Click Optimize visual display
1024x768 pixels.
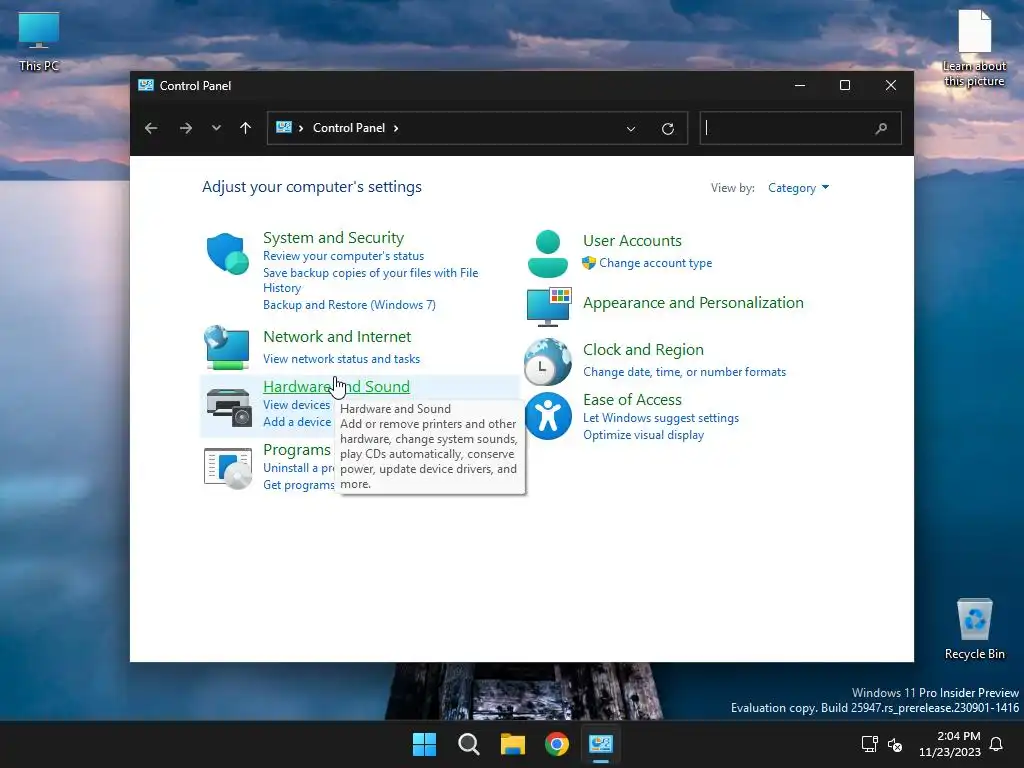tap(643, 435)
